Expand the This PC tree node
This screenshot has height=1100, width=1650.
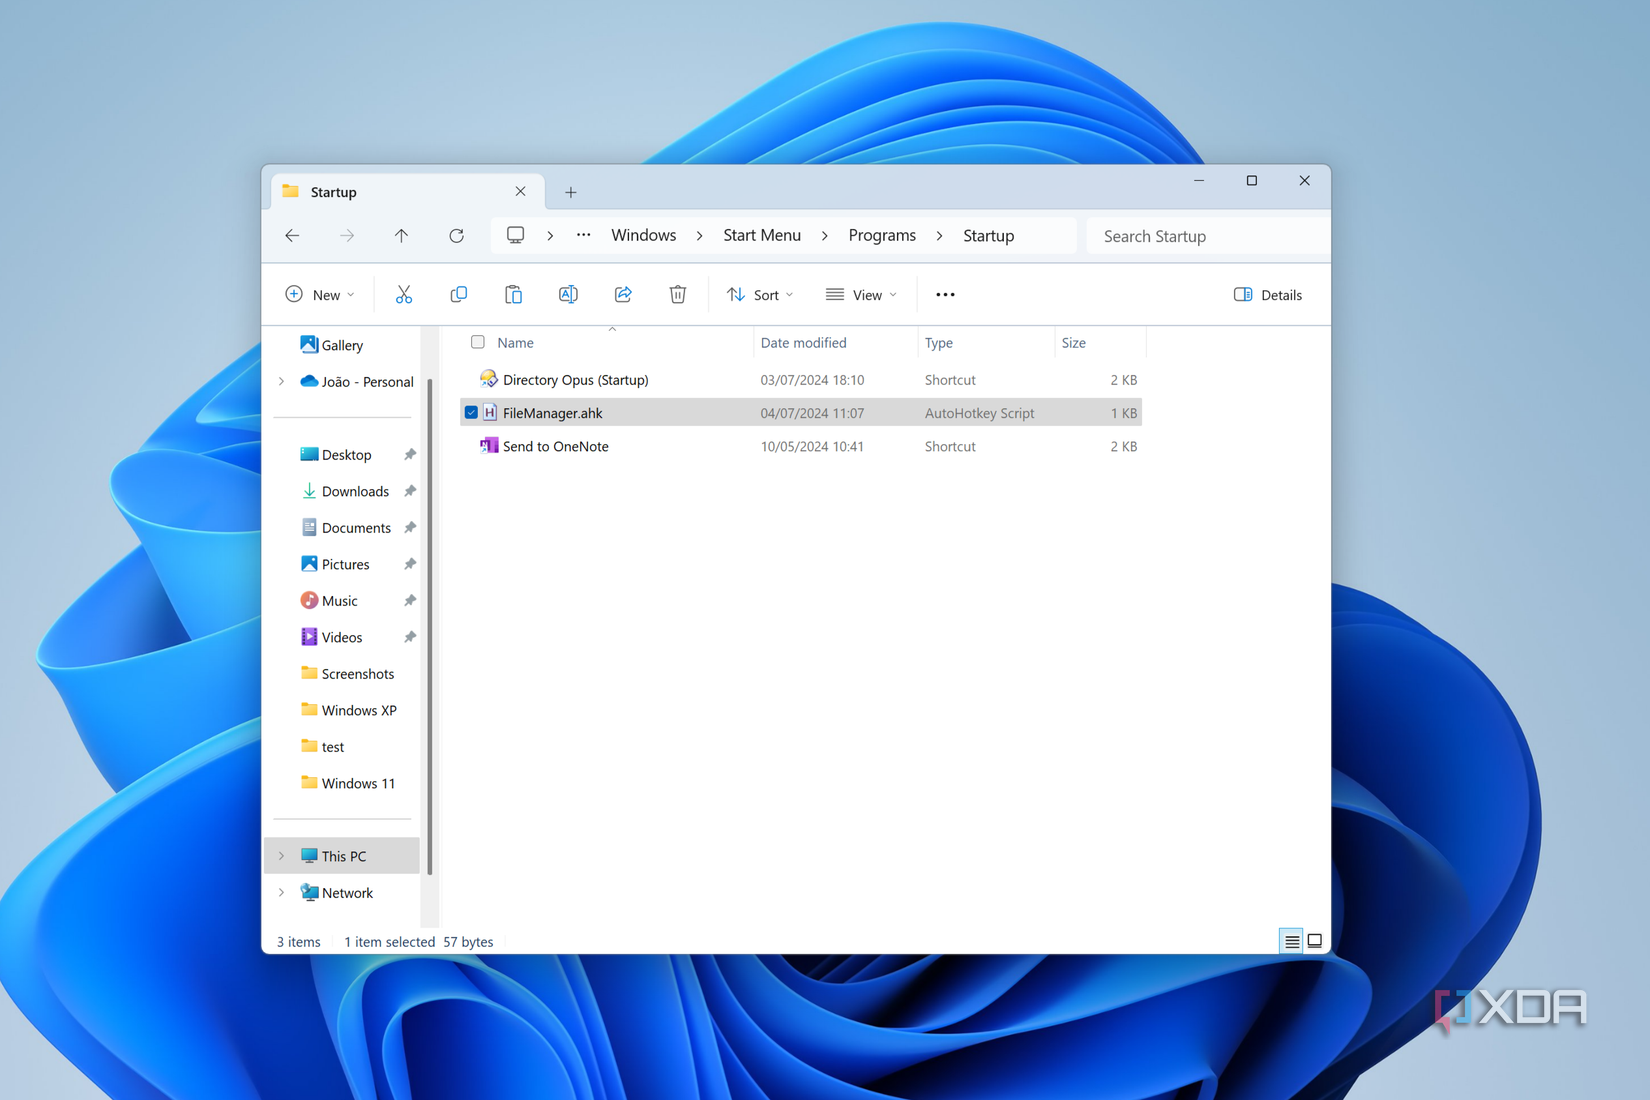[282, 856]
